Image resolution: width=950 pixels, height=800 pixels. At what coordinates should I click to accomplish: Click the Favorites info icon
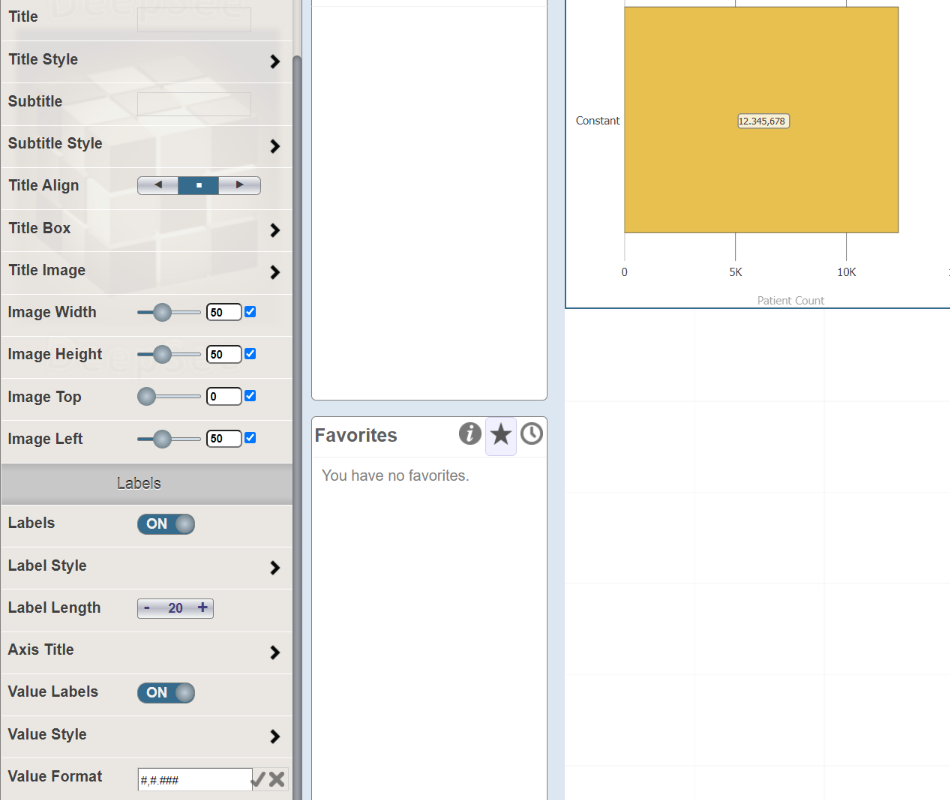(470, 434)
